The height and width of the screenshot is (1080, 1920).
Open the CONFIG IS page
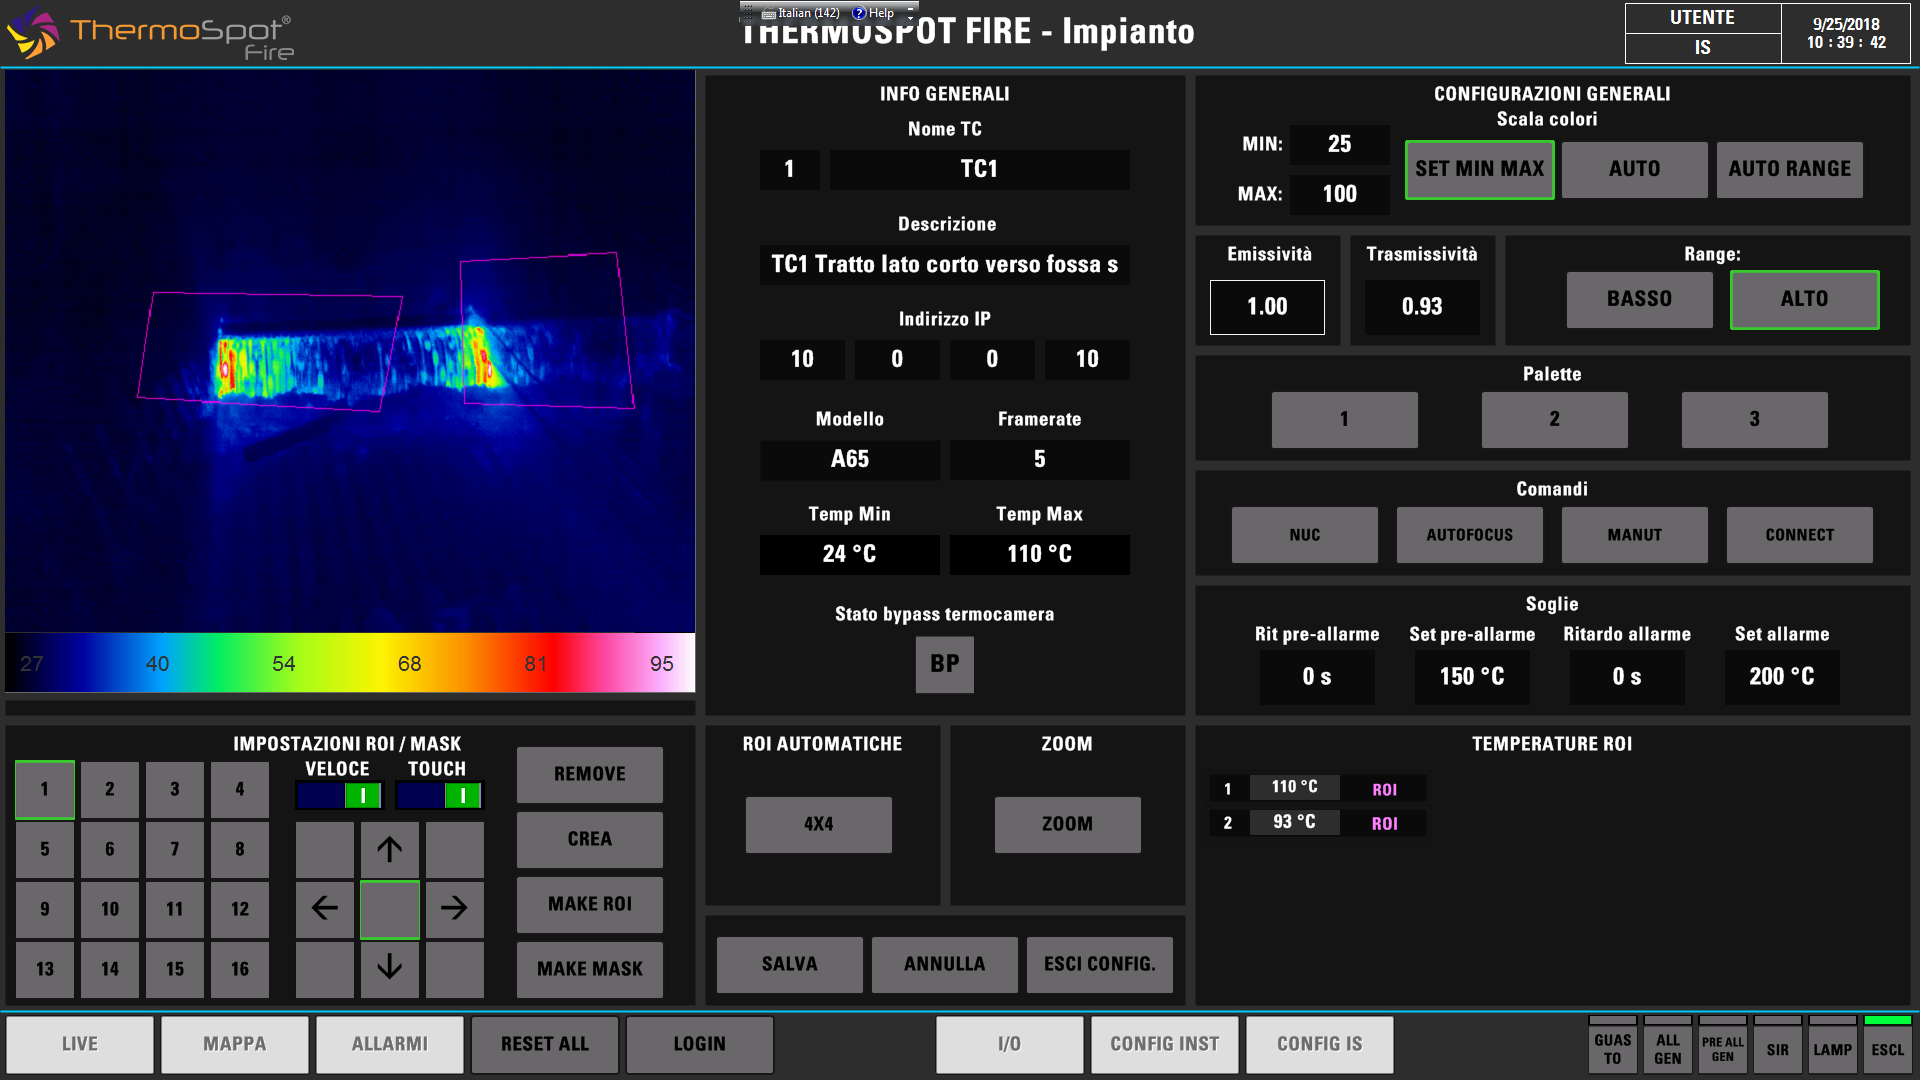[1320, 1045]
